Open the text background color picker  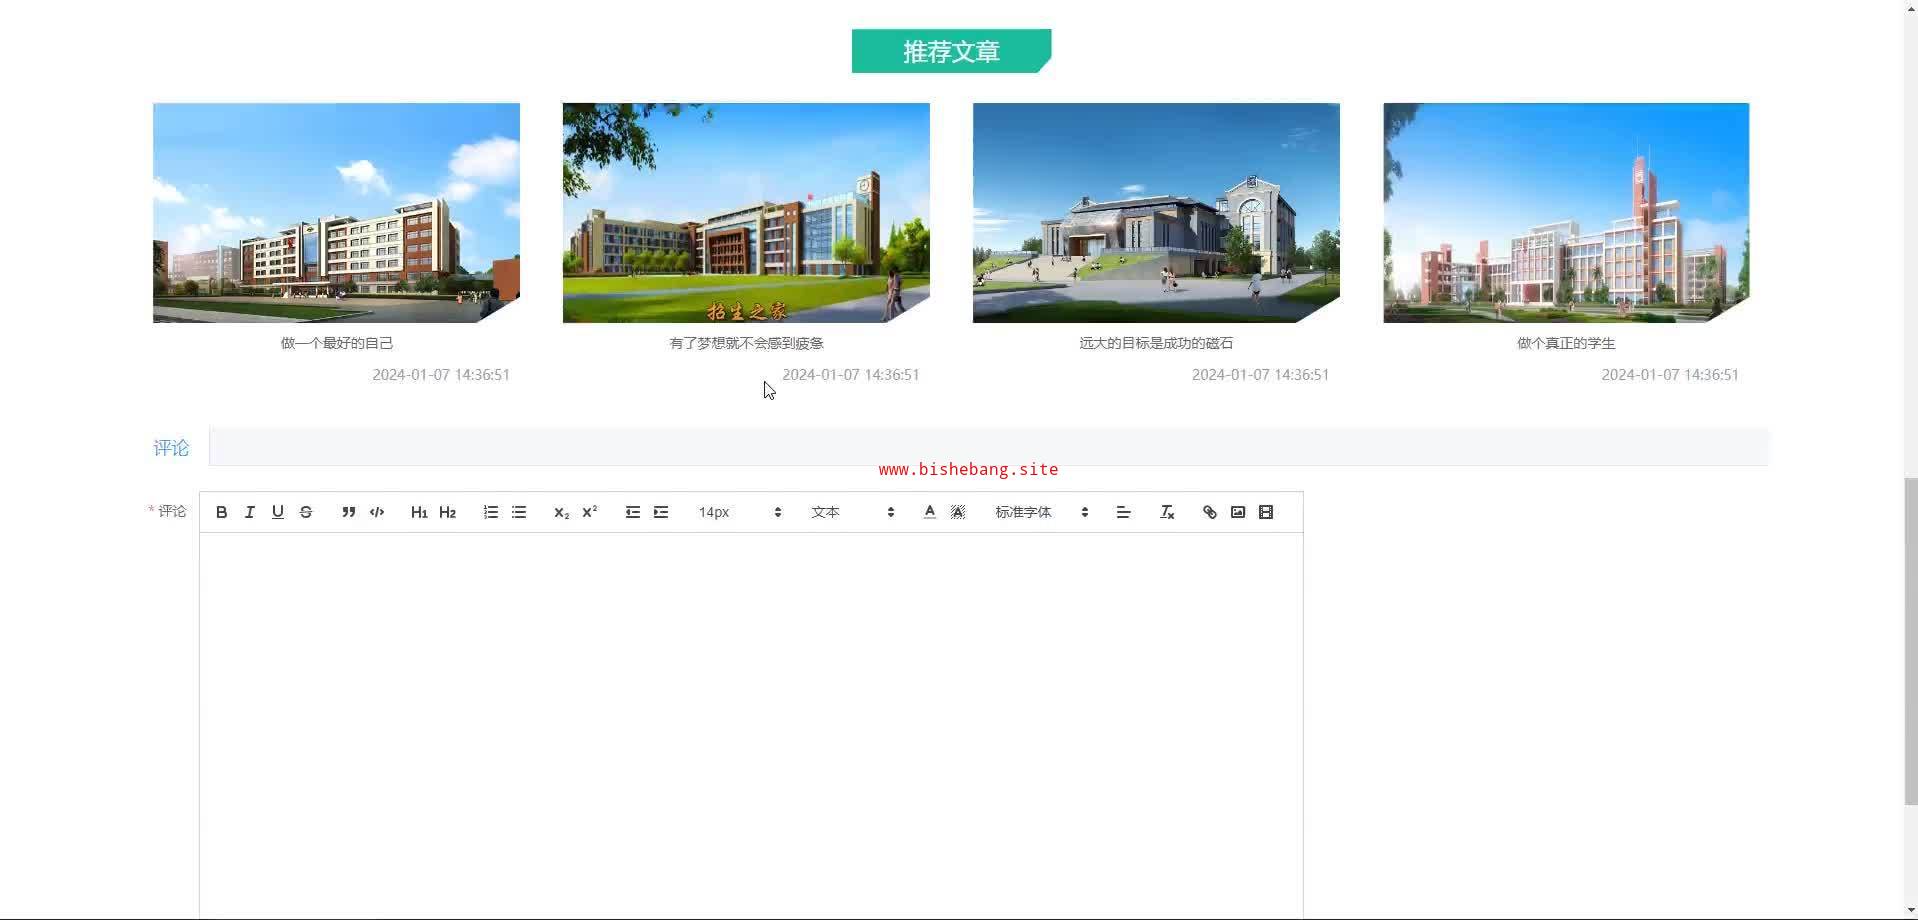[x=958, y=512]
